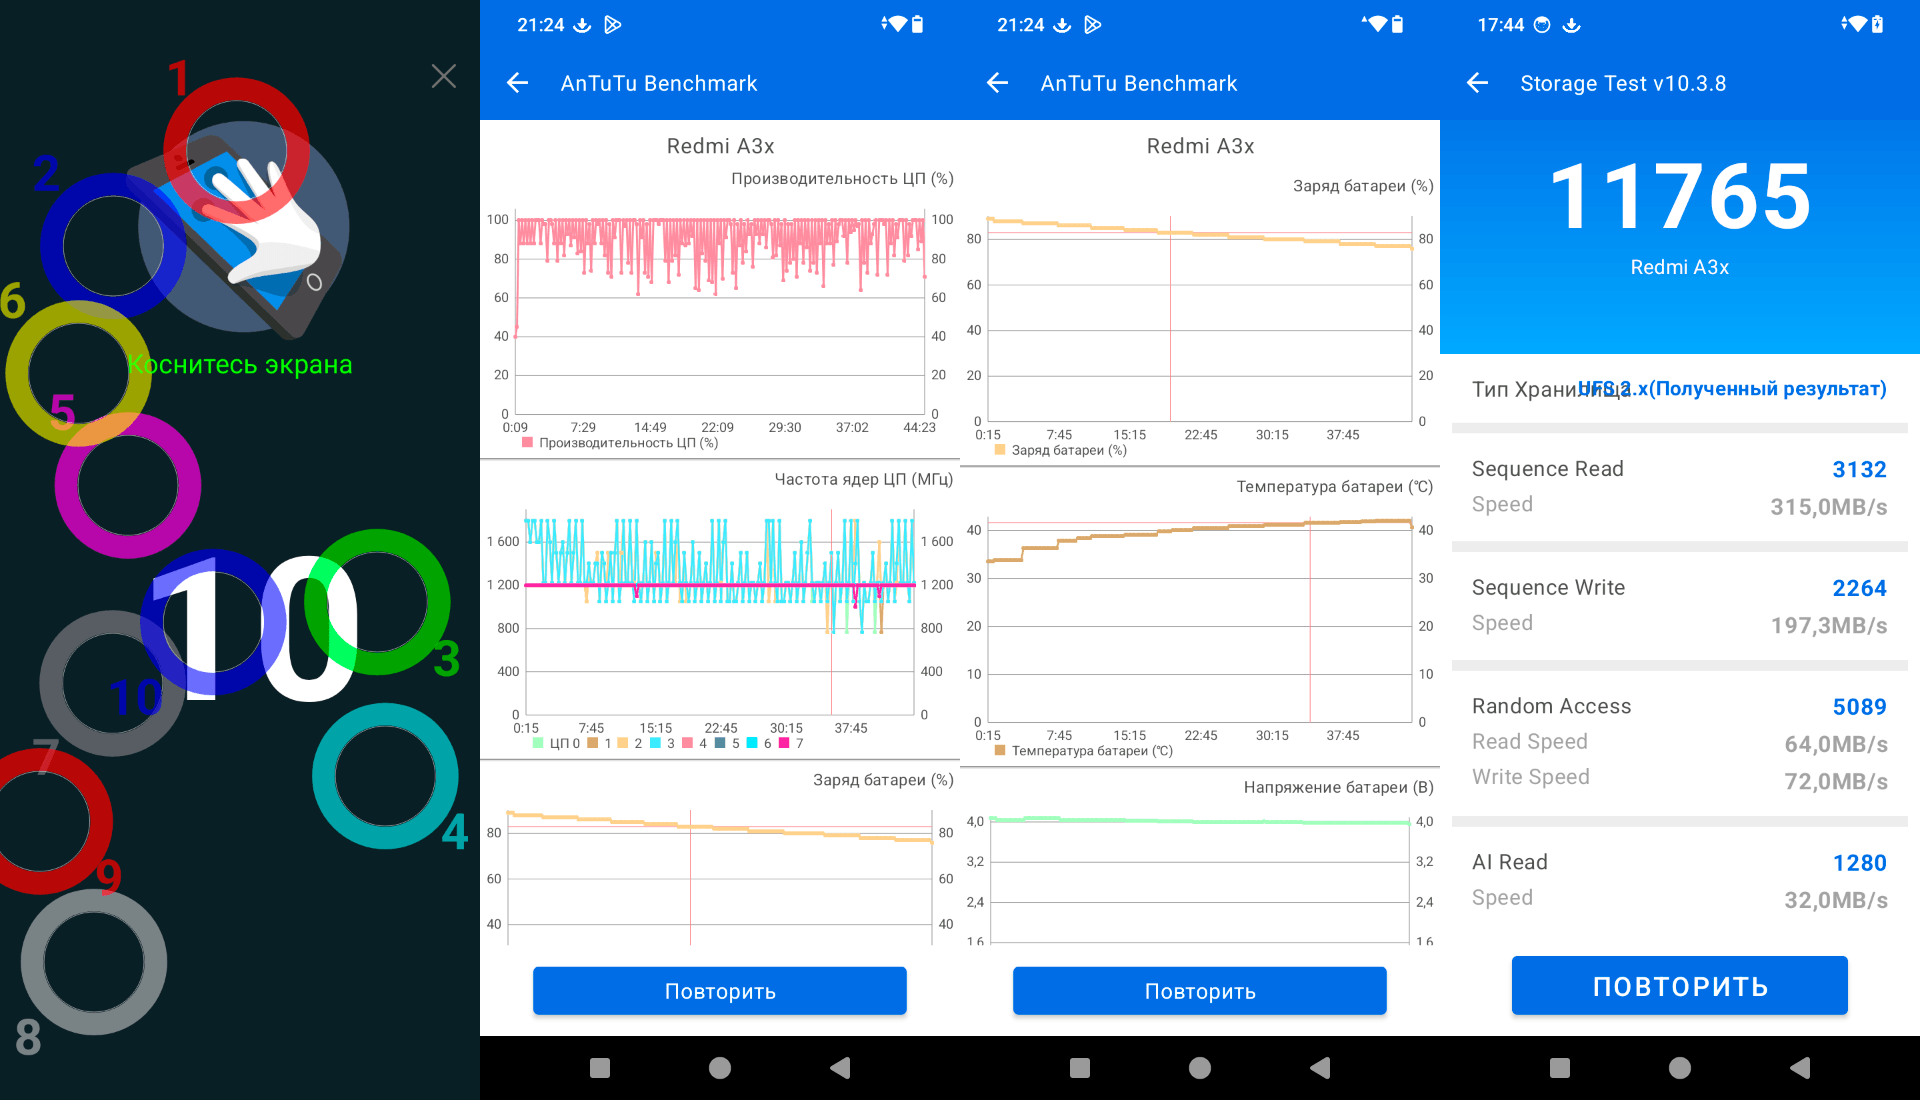Tap the battery temperature chart
This screenshot has height=1100, width=1920.
(x=1200, y=620)
